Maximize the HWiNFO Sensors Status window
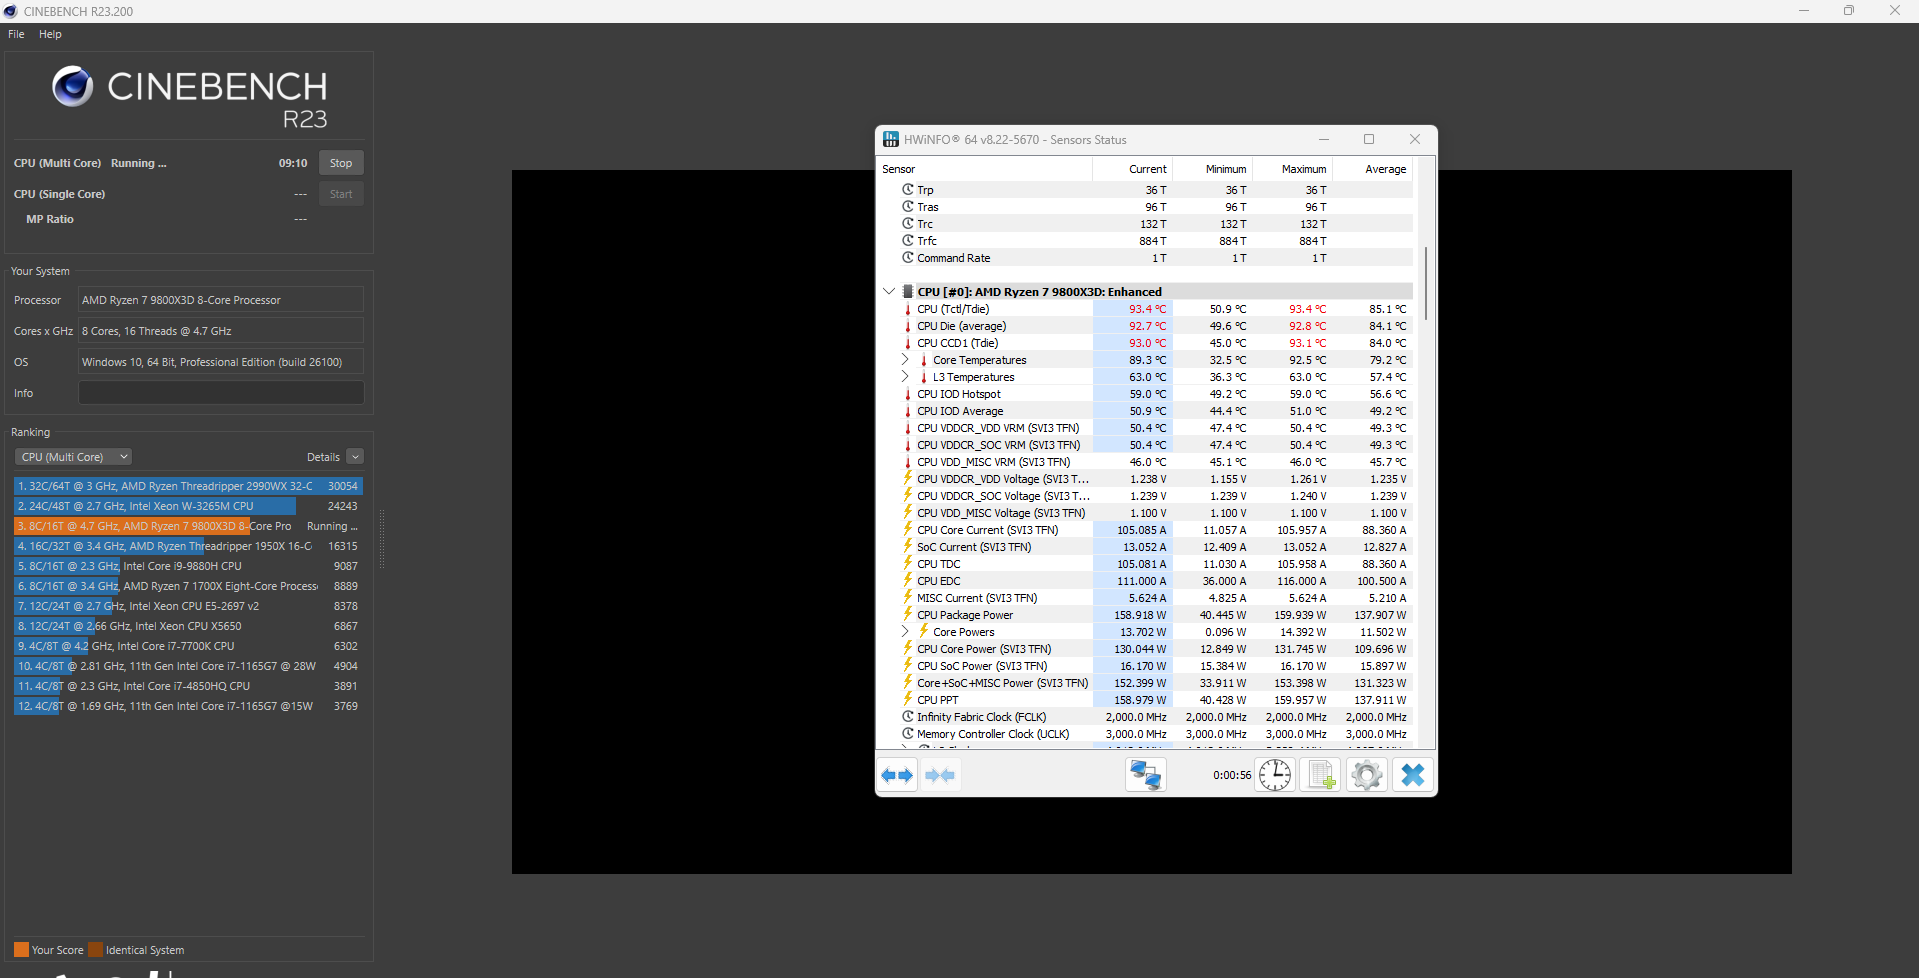 coord(1369,139)
